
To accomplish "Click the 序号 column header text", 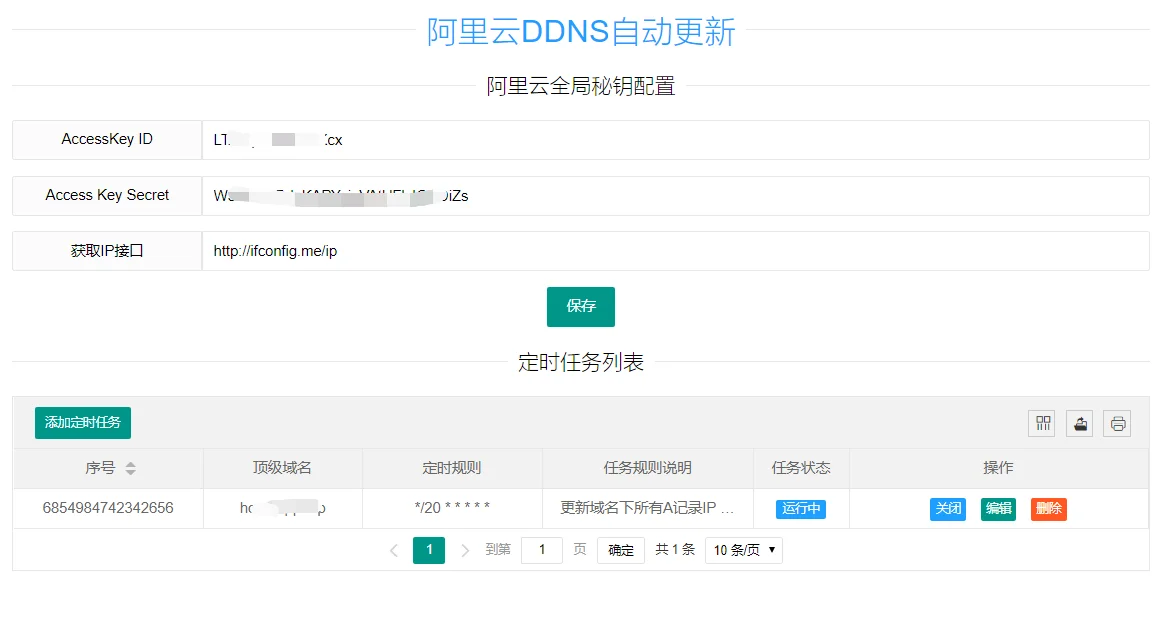I will point(100,468).
